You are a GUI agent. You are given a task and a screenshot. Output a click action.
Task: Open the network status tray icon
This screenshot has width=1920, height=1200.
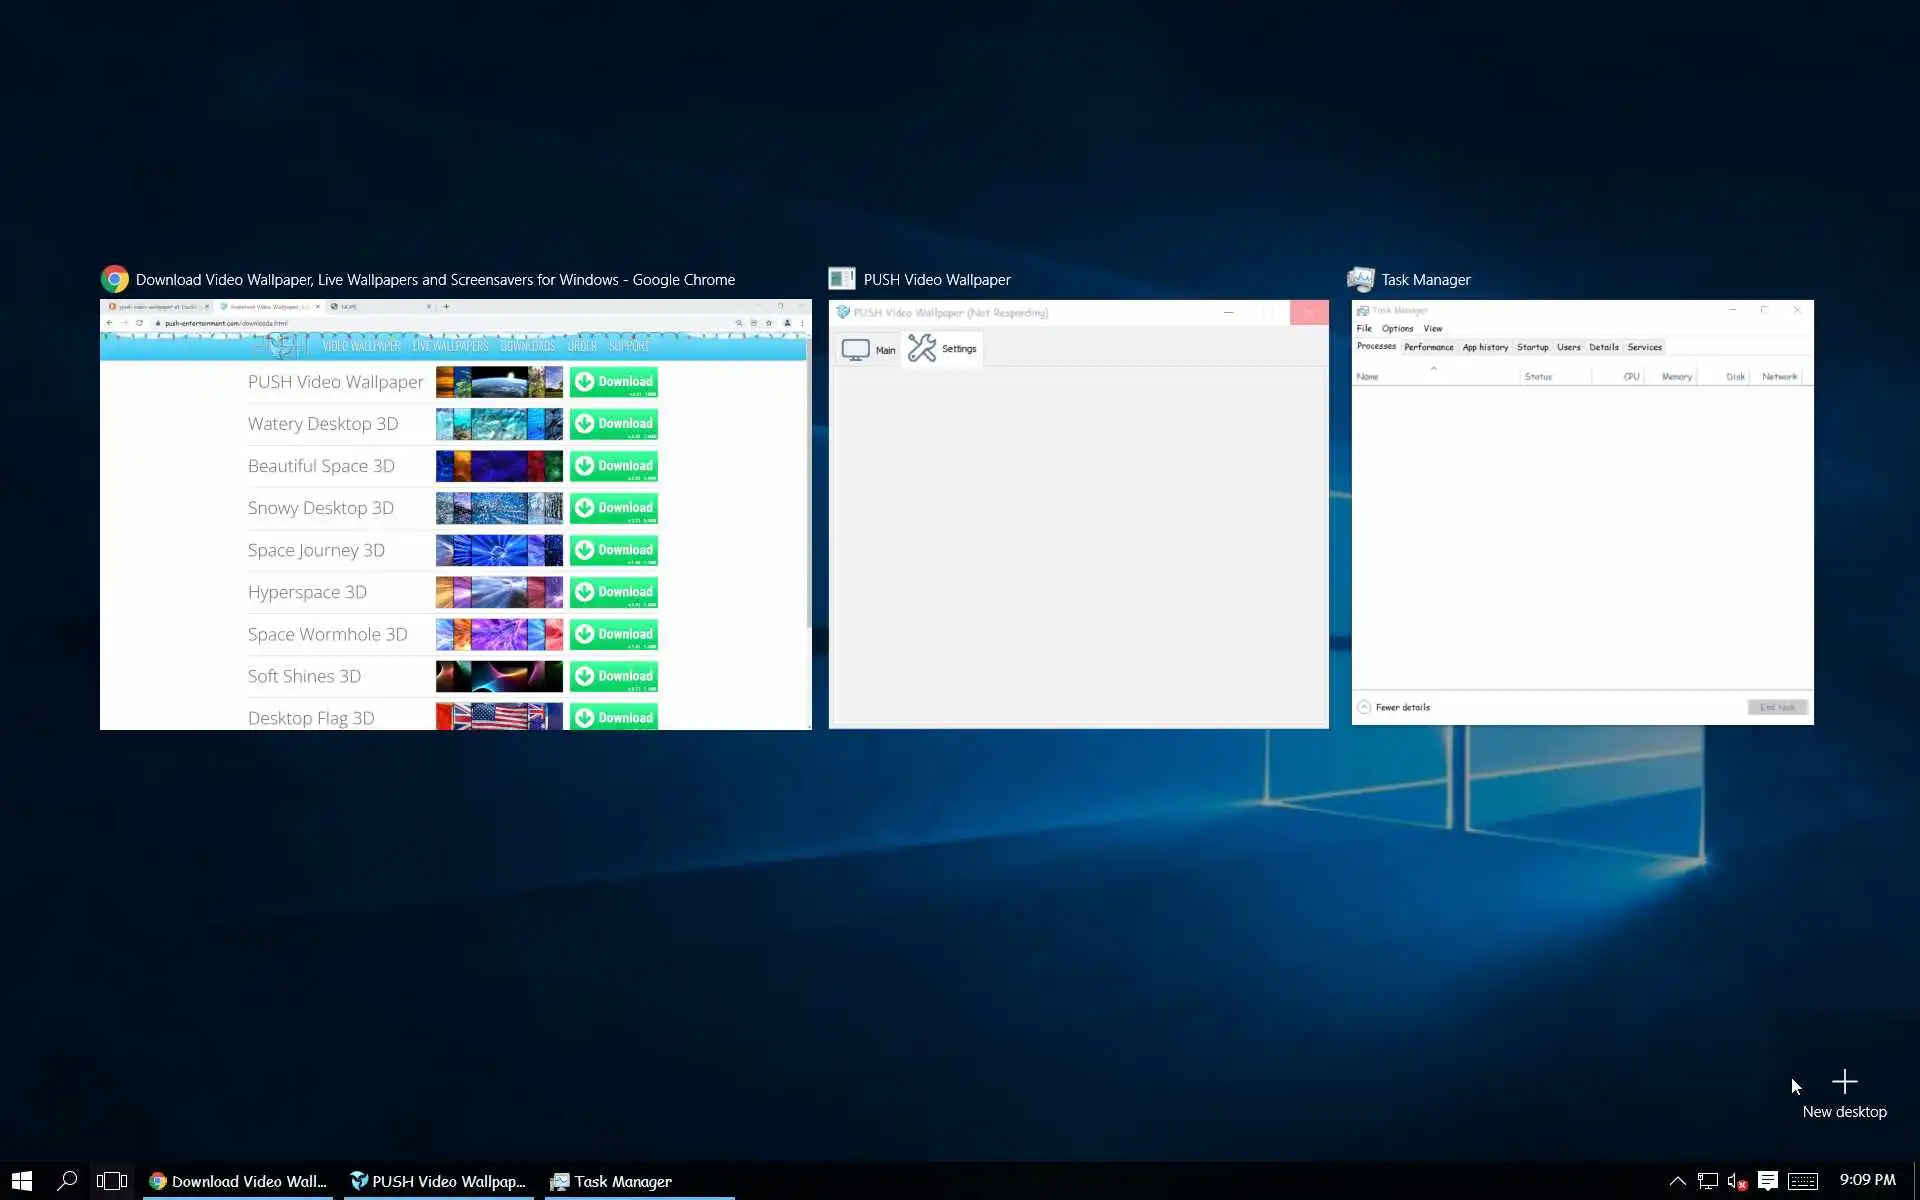[1708, 1181]
